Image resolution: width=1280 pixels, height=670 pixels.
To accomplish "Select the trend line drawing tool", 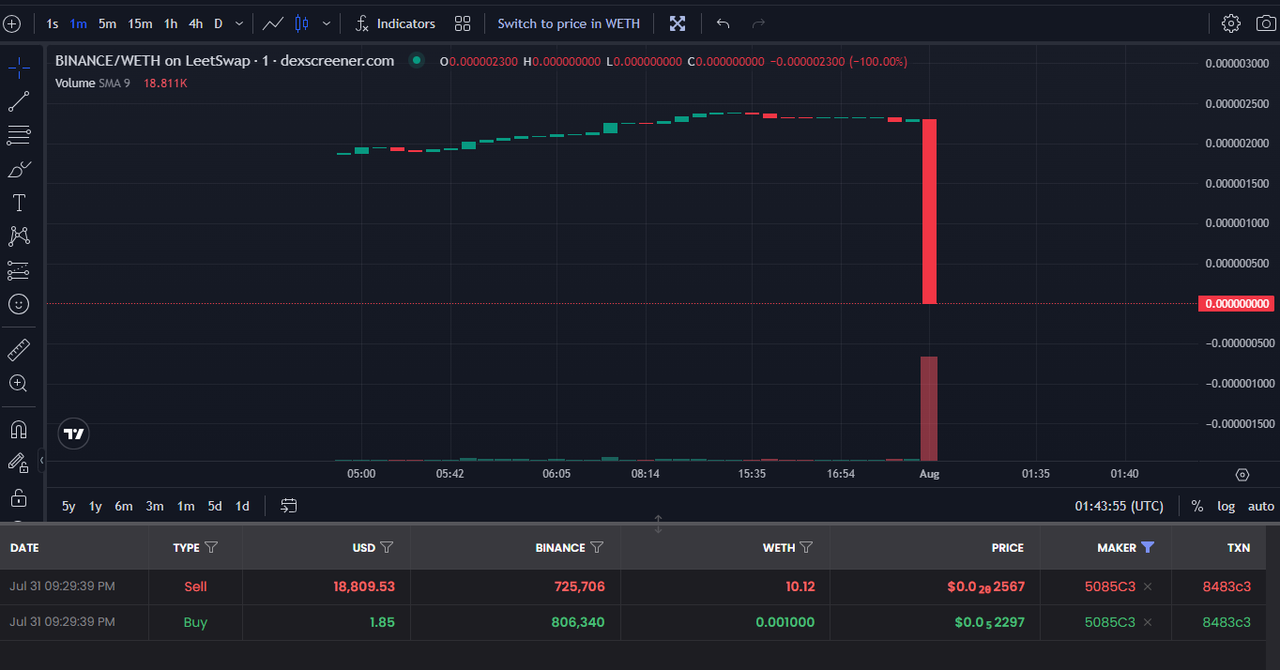I will click(x=18, y=101).
